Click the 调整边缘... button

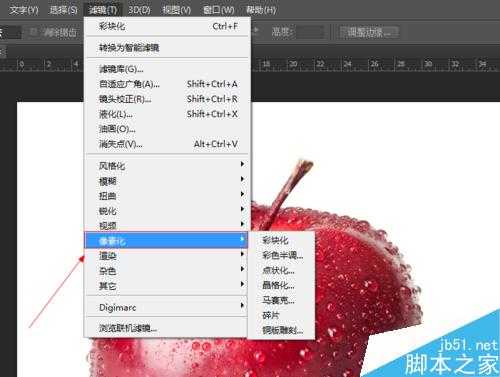point(369,32)
